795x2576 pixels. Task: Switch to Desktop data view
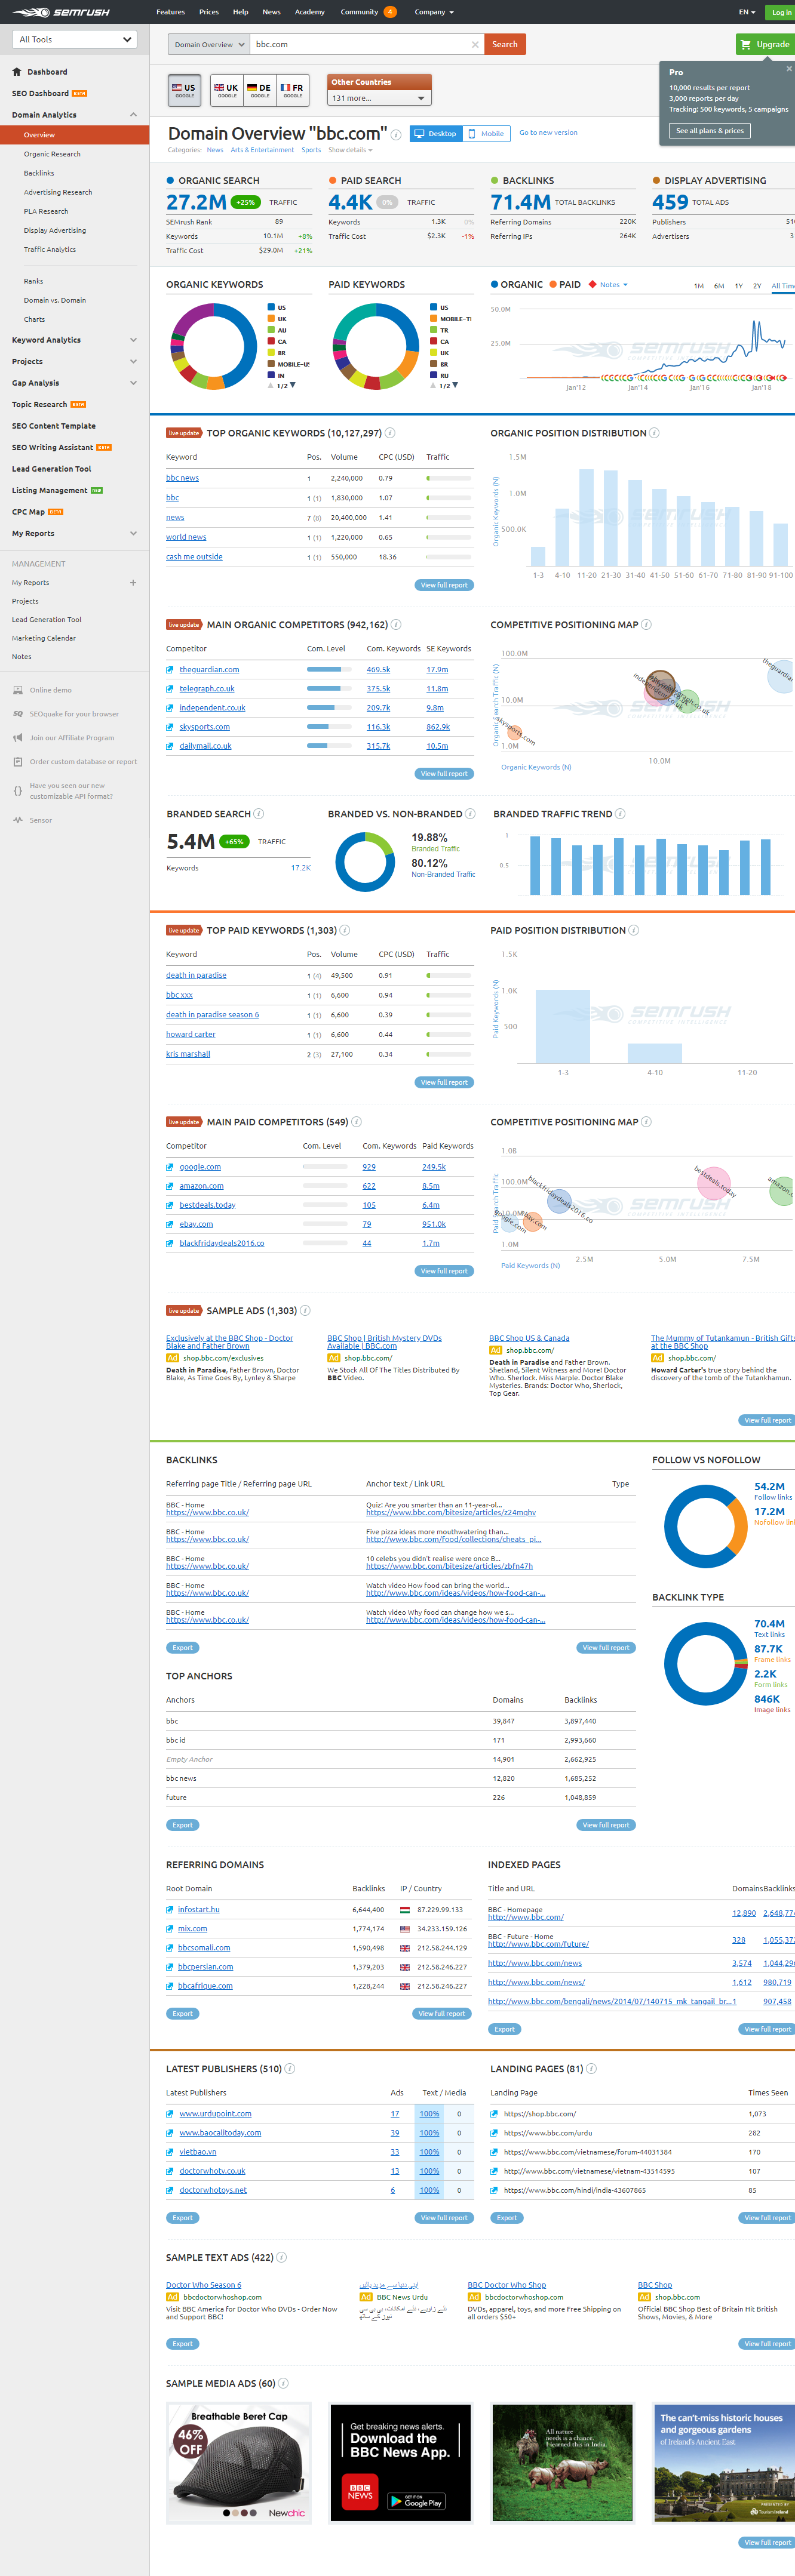pyautogui.click(x=436, y=133)
